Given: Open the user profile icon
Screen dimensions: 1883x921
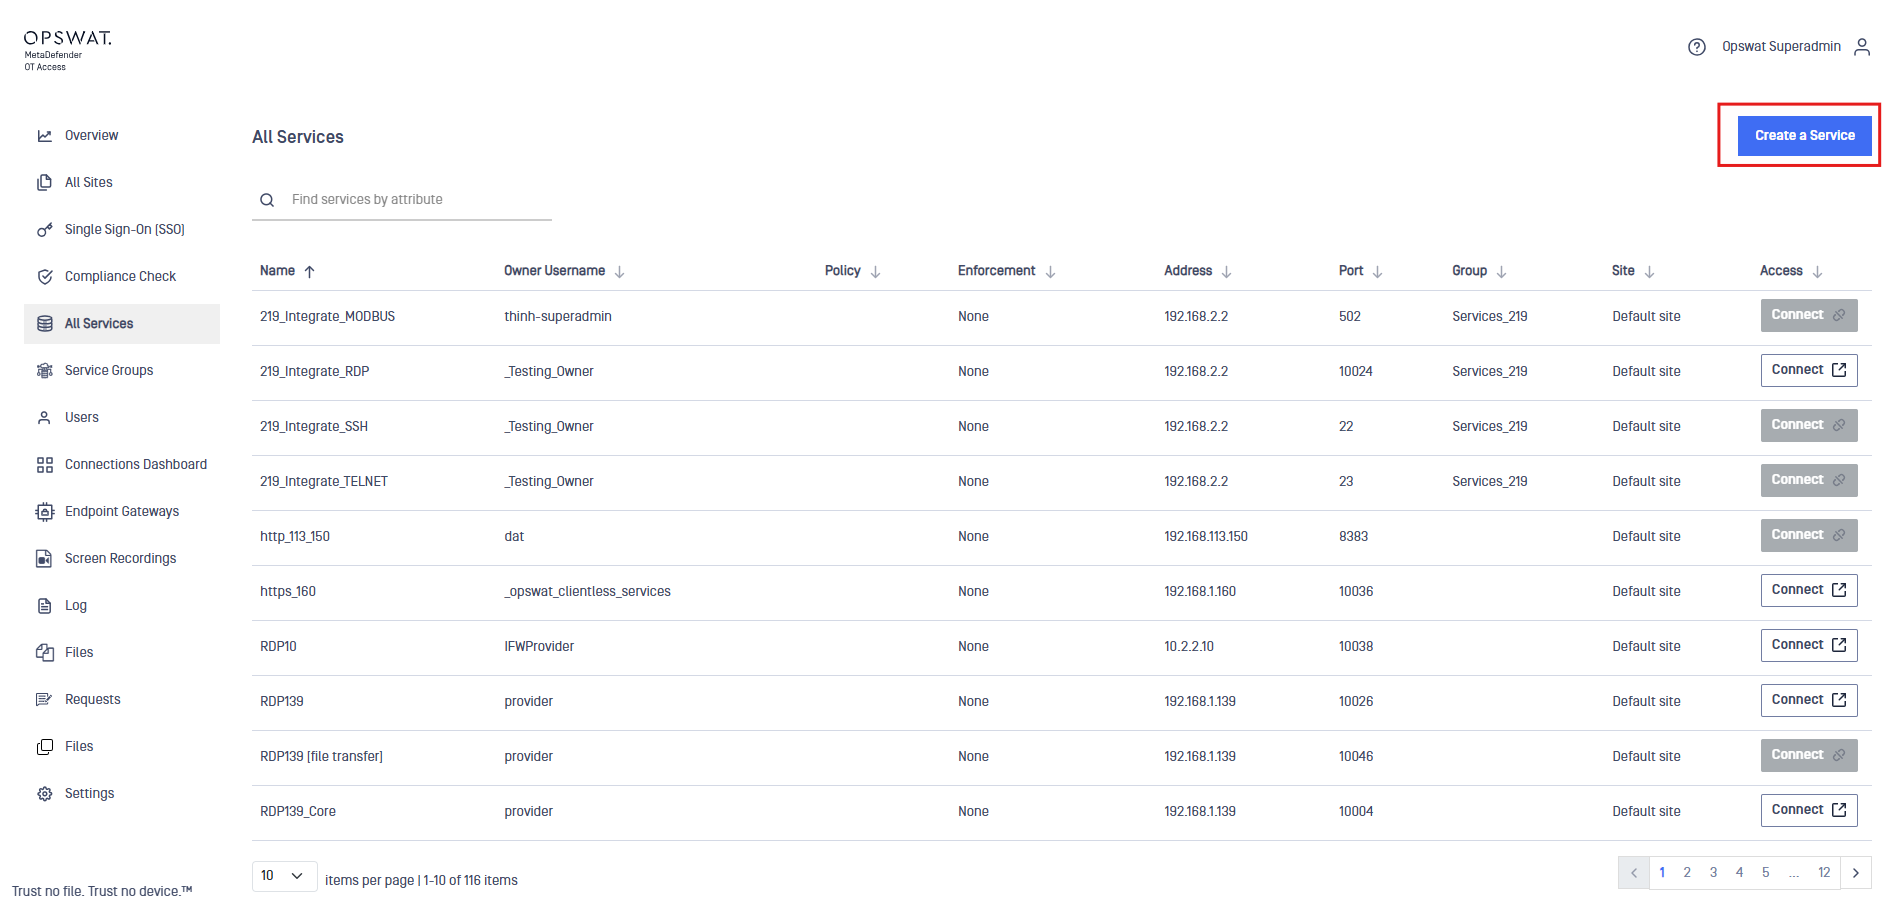Looking at the screenshot, I should point(1861,47).
